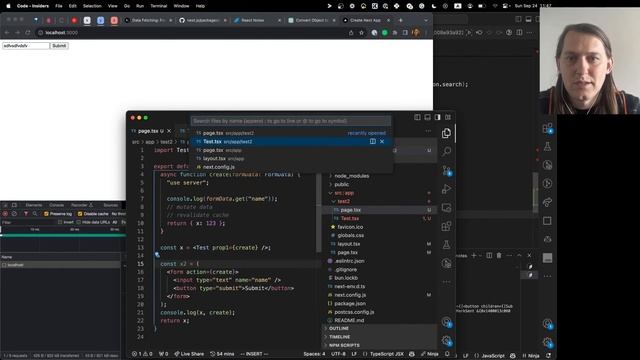Open globals.css in the file explorer
The height and width of the screenshot is (360, 640).
click(x=351, y=235)
